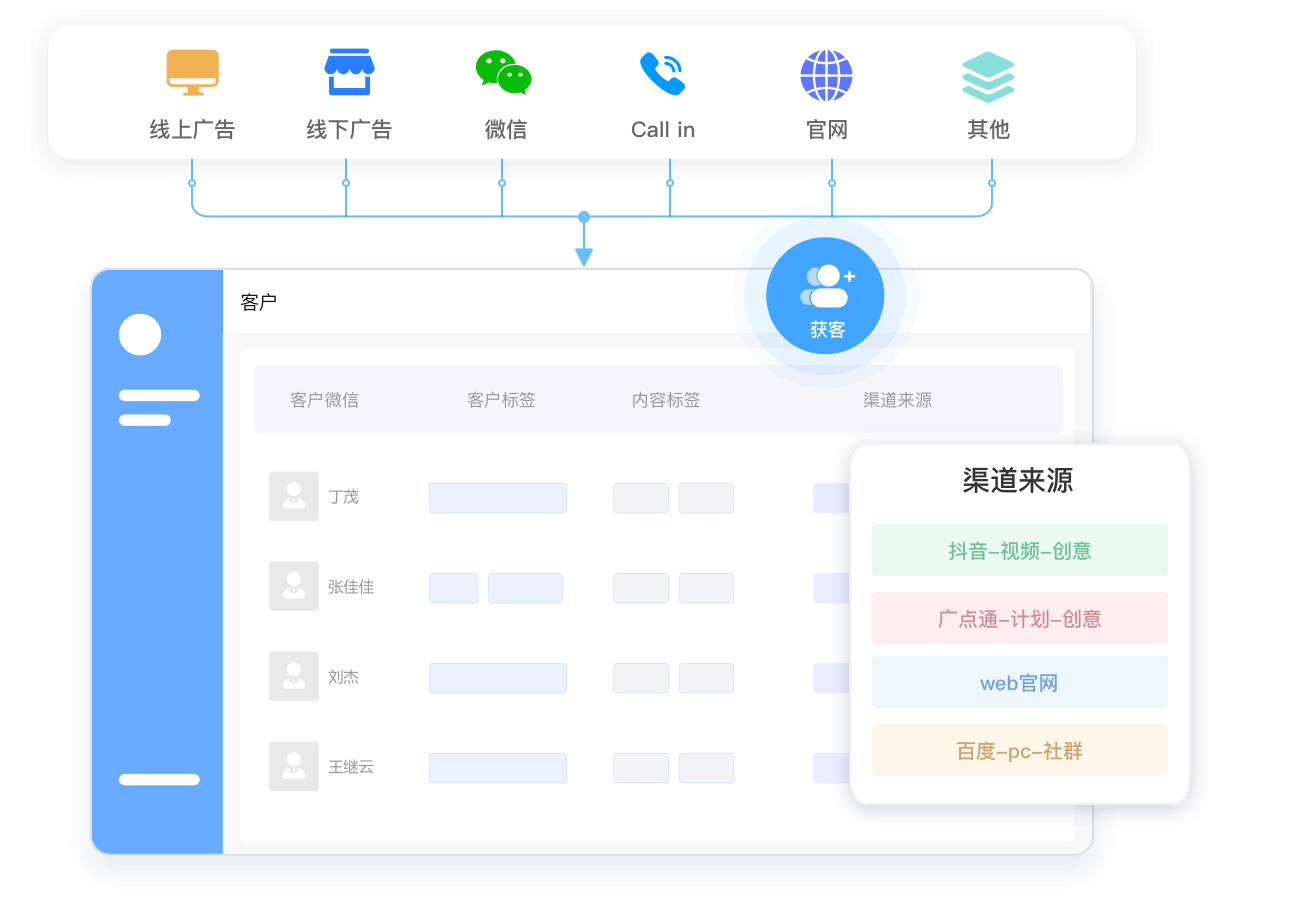Select the web官网 channel source

1019,683
